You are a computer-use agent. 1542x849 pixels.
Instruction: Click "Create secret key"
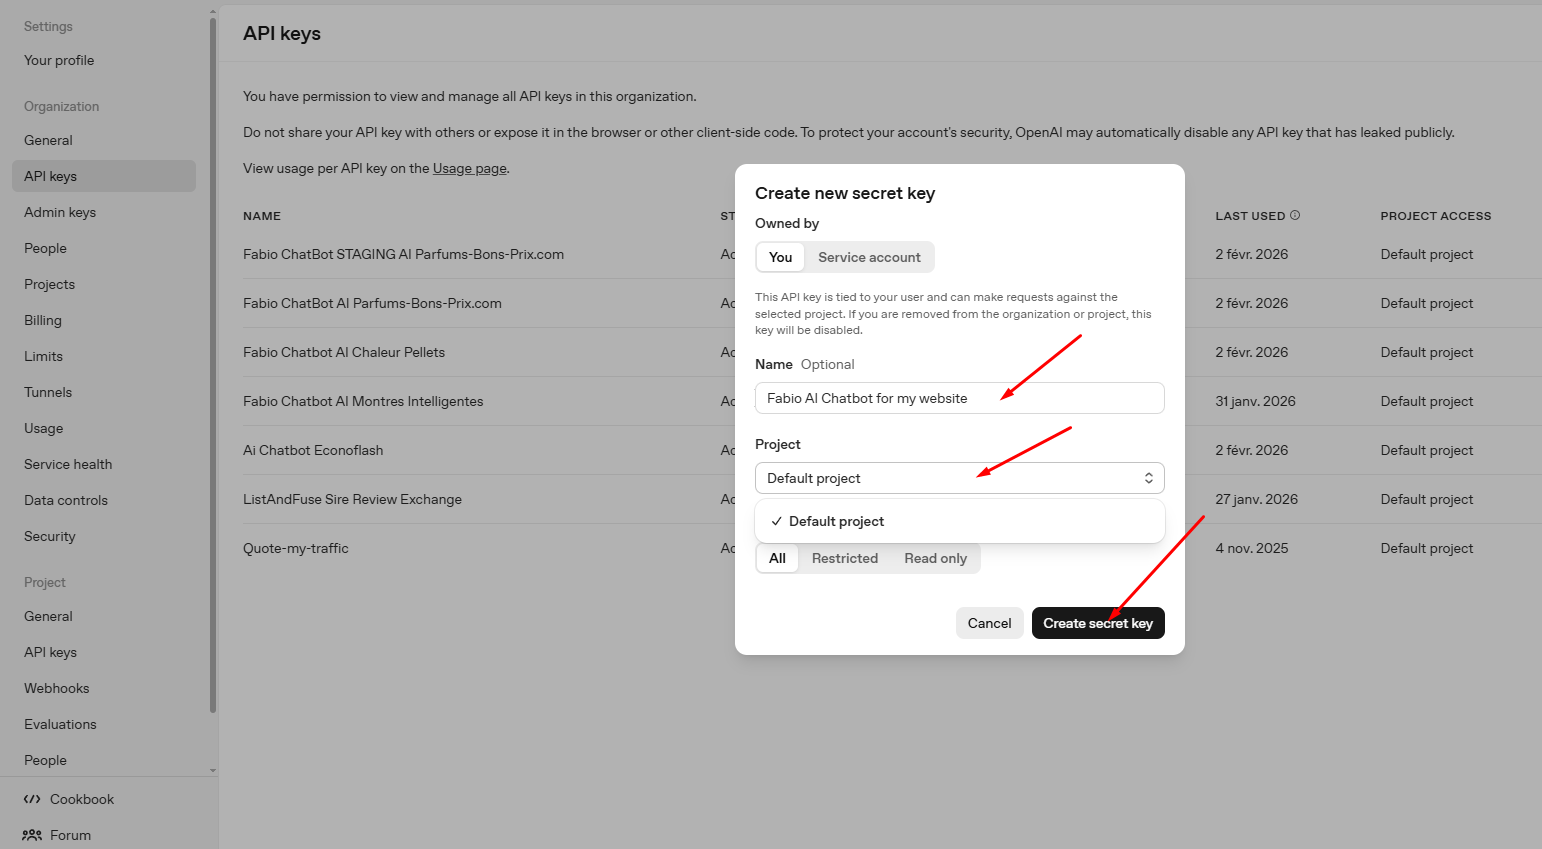tap(1098, 623)
